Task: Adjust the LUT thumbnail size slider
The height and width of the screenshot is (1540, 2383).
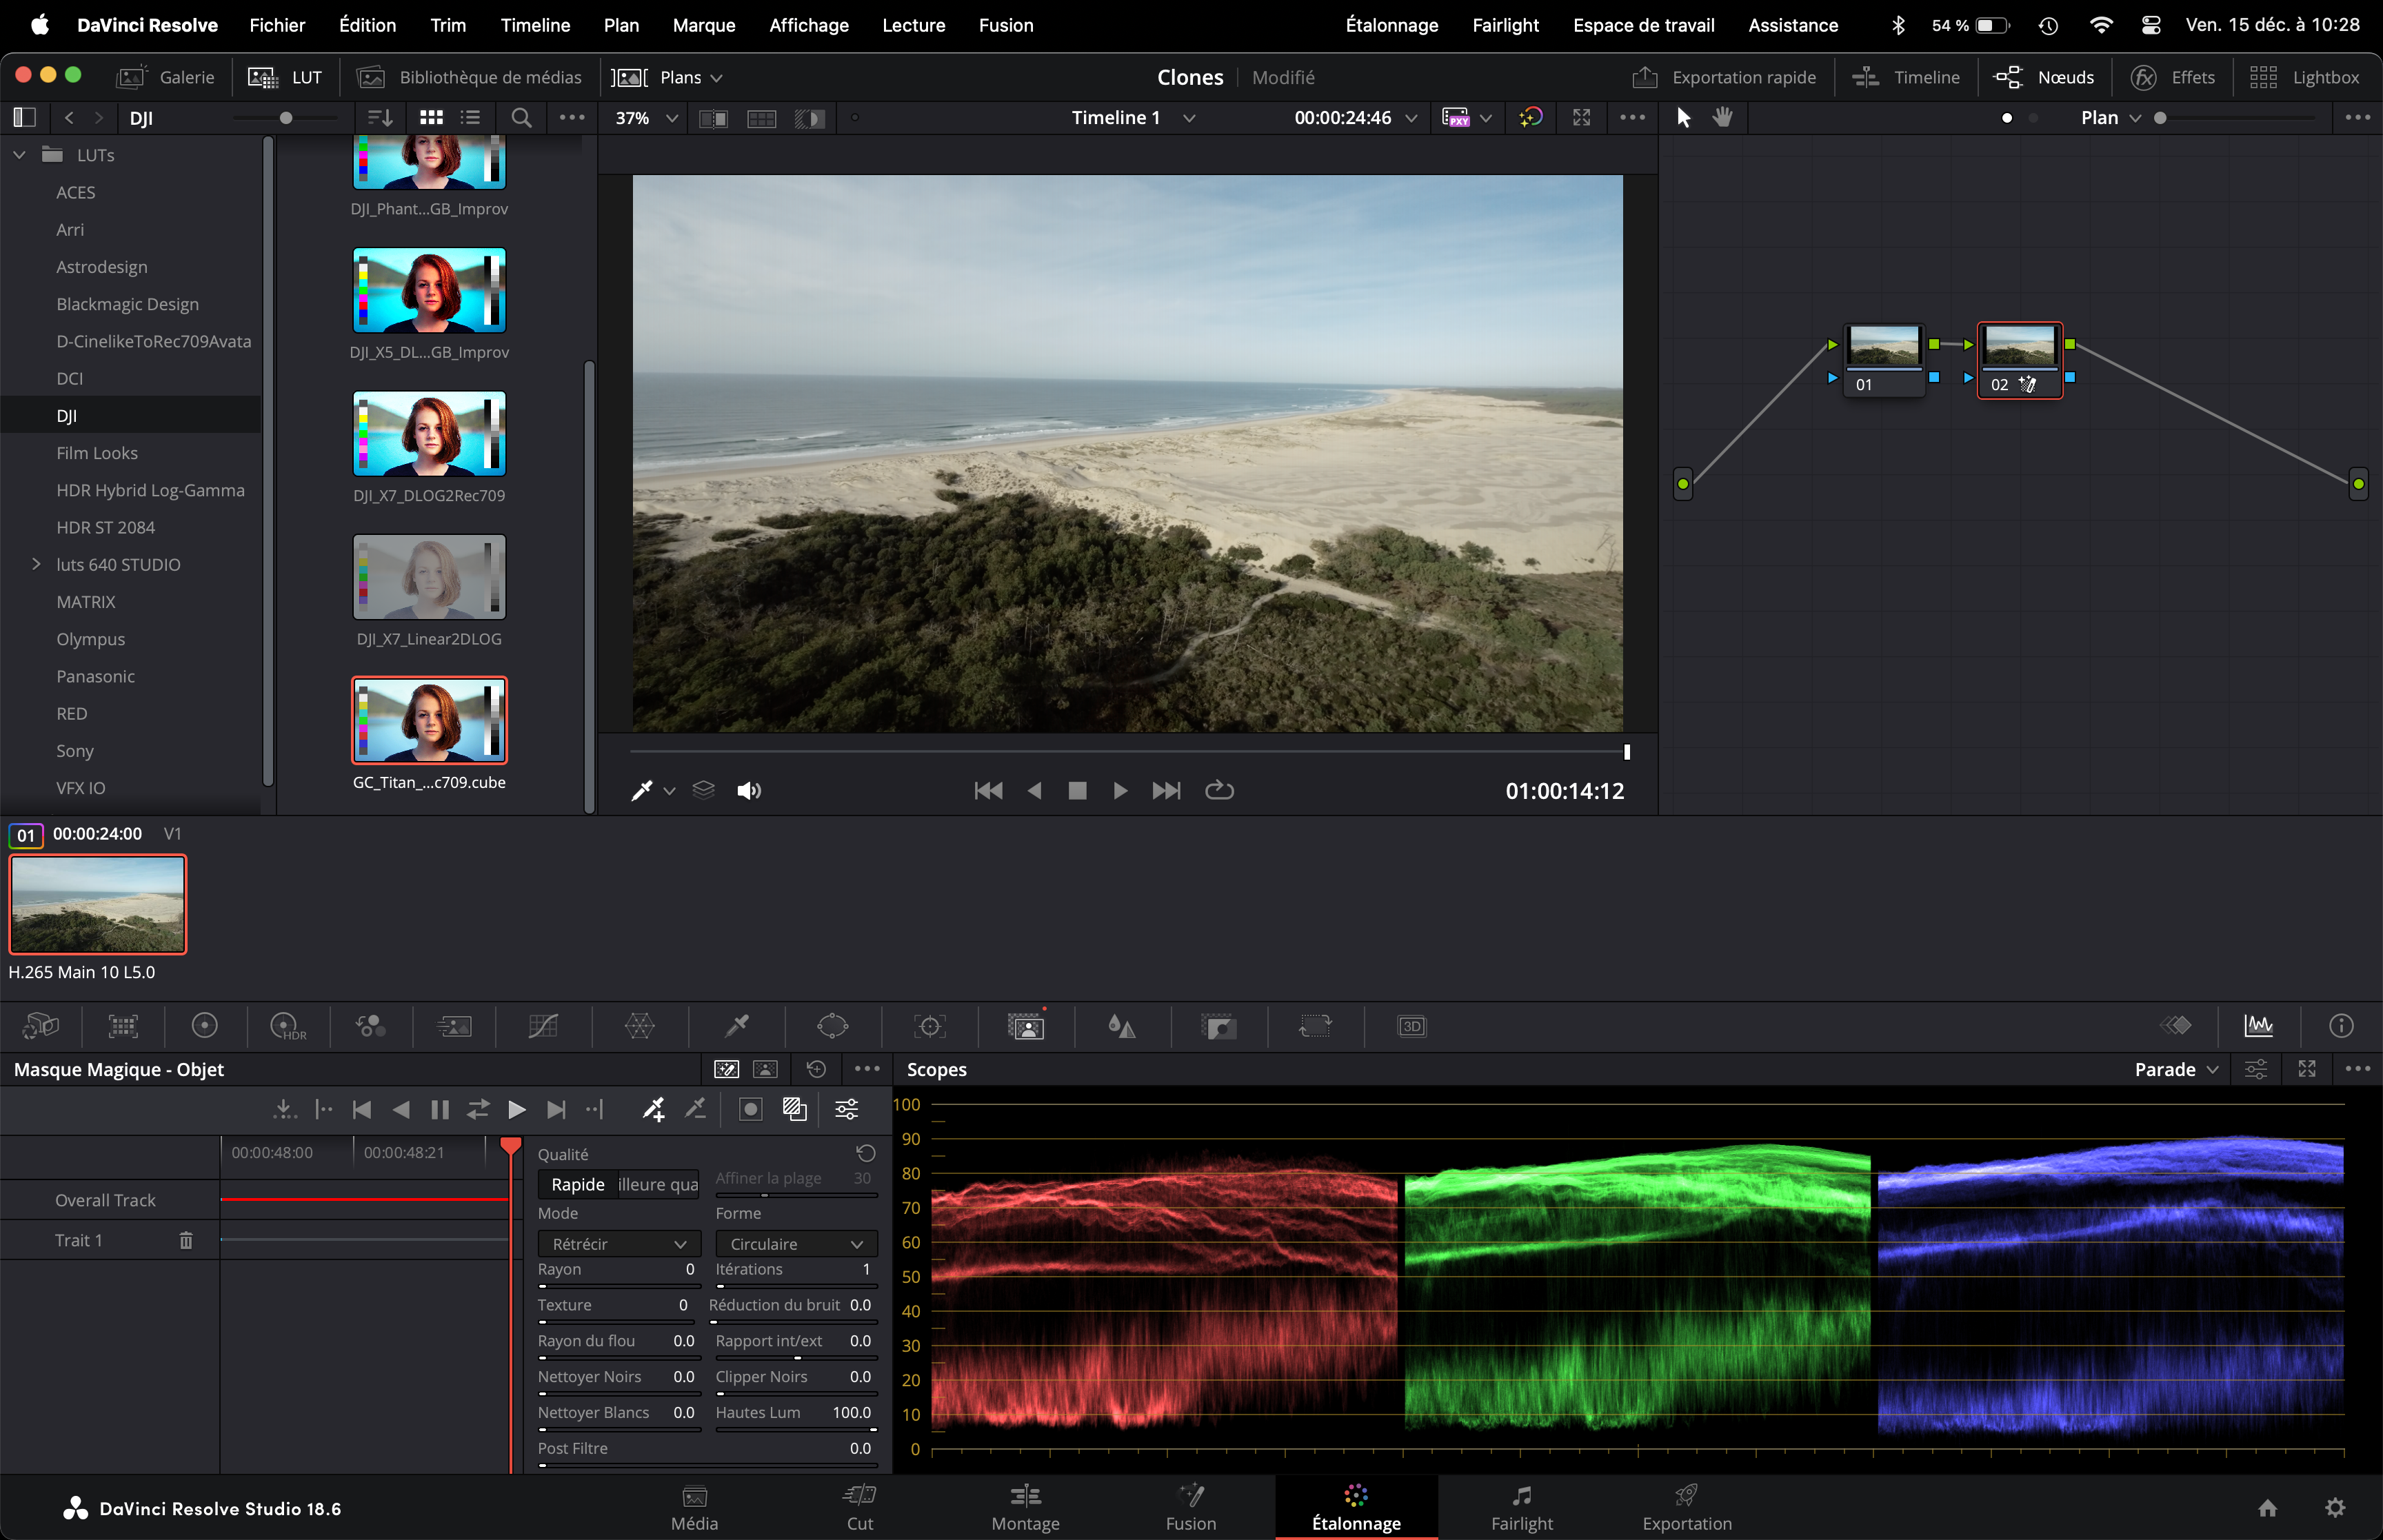Action: pos(286,118)
